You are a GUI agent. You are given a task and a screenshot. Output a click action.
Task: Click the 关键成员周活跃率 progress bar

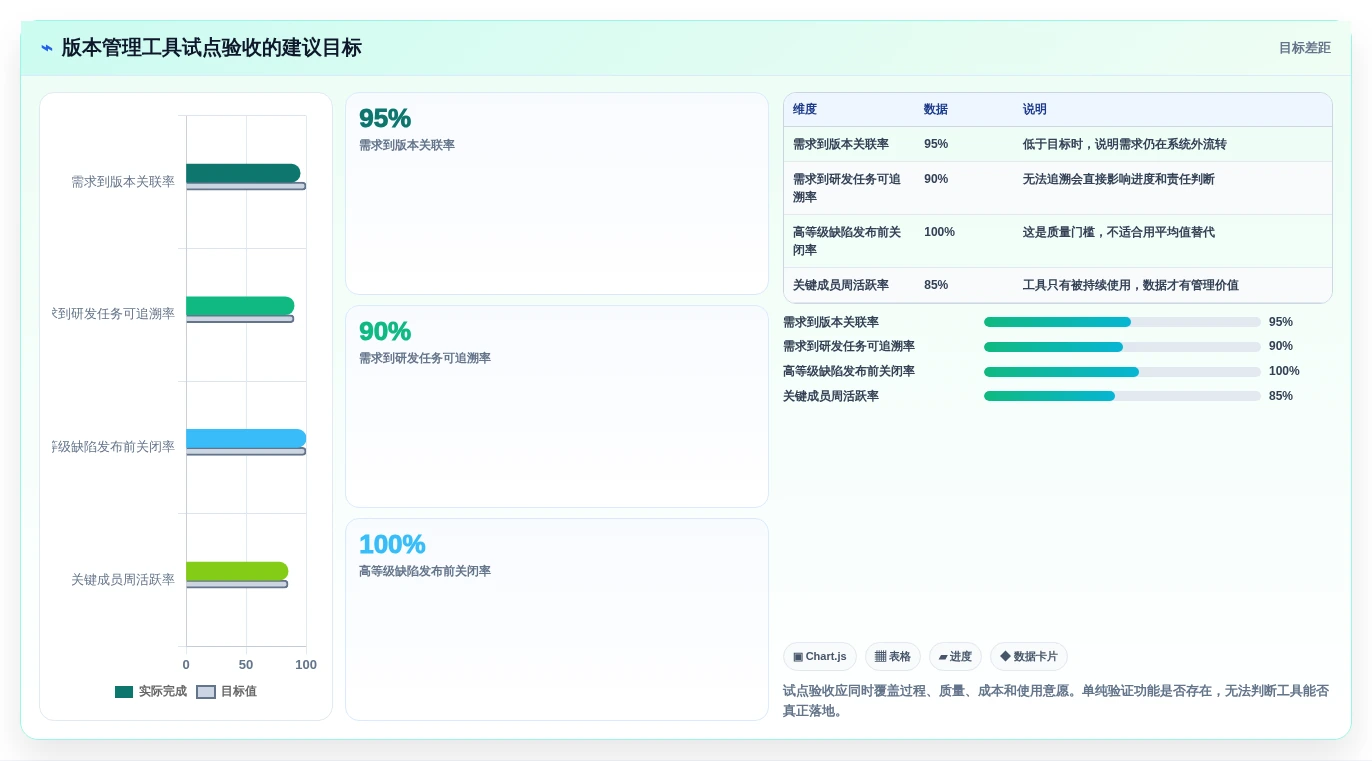(1122, 396)
